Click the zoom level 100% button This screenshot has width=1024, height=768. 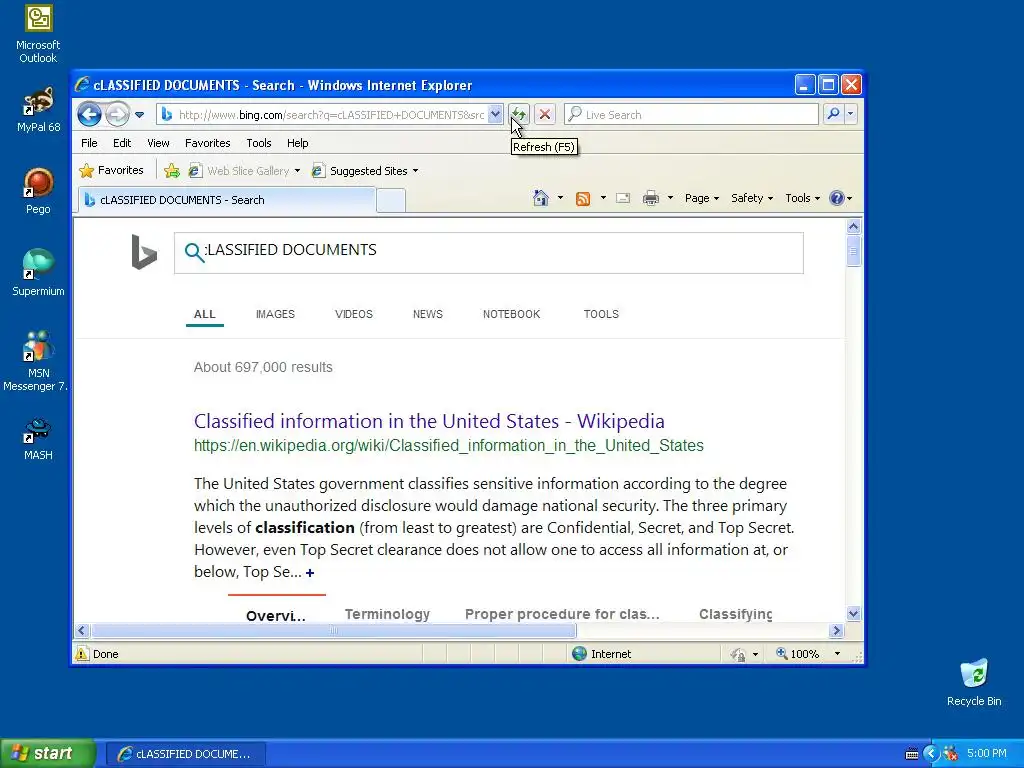pos(797,654)
